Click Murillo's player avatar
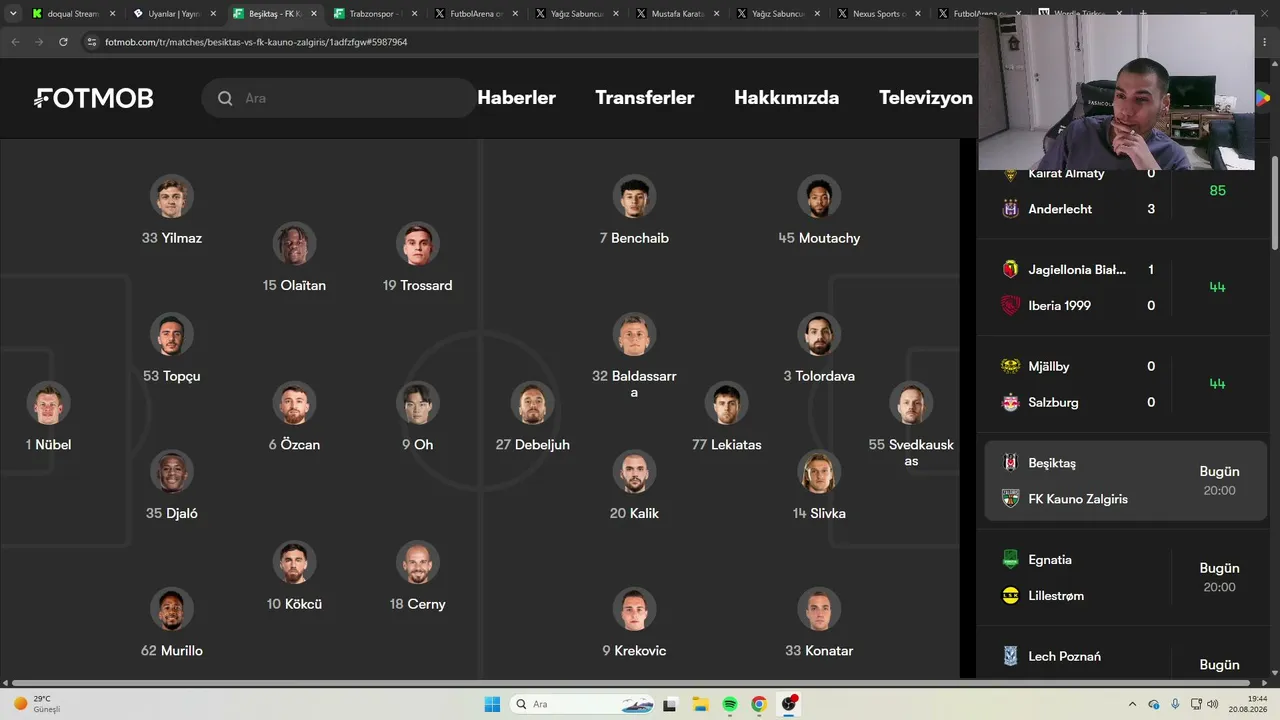 [x=172, y=609]
